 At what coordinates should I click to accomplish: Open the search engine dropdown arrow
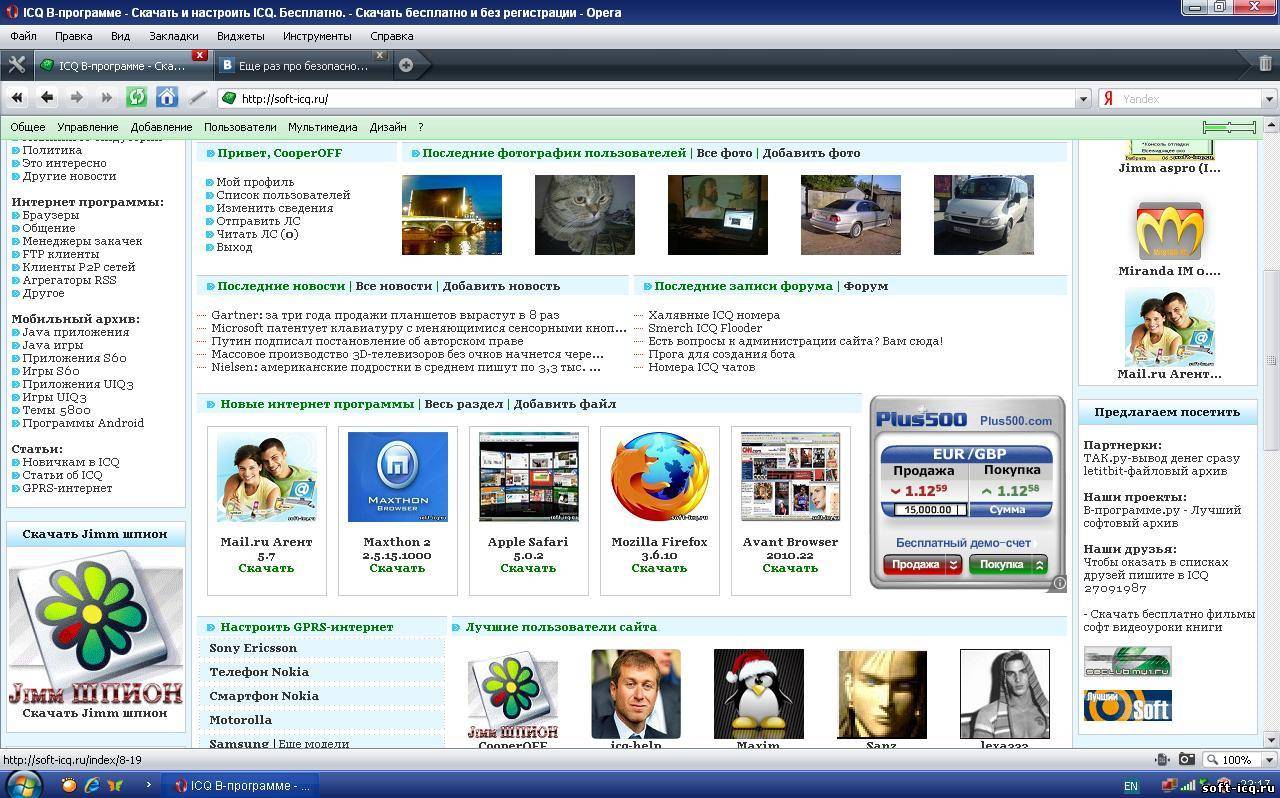click(1268, 99)
